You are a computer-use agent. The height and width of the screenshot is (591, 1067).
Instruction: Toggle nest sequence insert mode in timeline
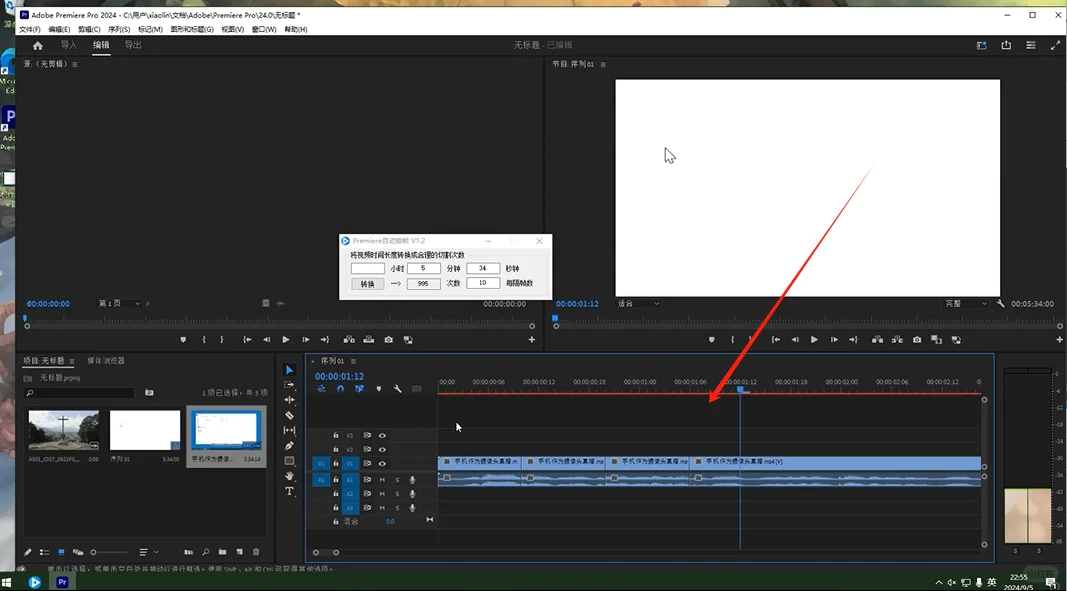(321, 389)
